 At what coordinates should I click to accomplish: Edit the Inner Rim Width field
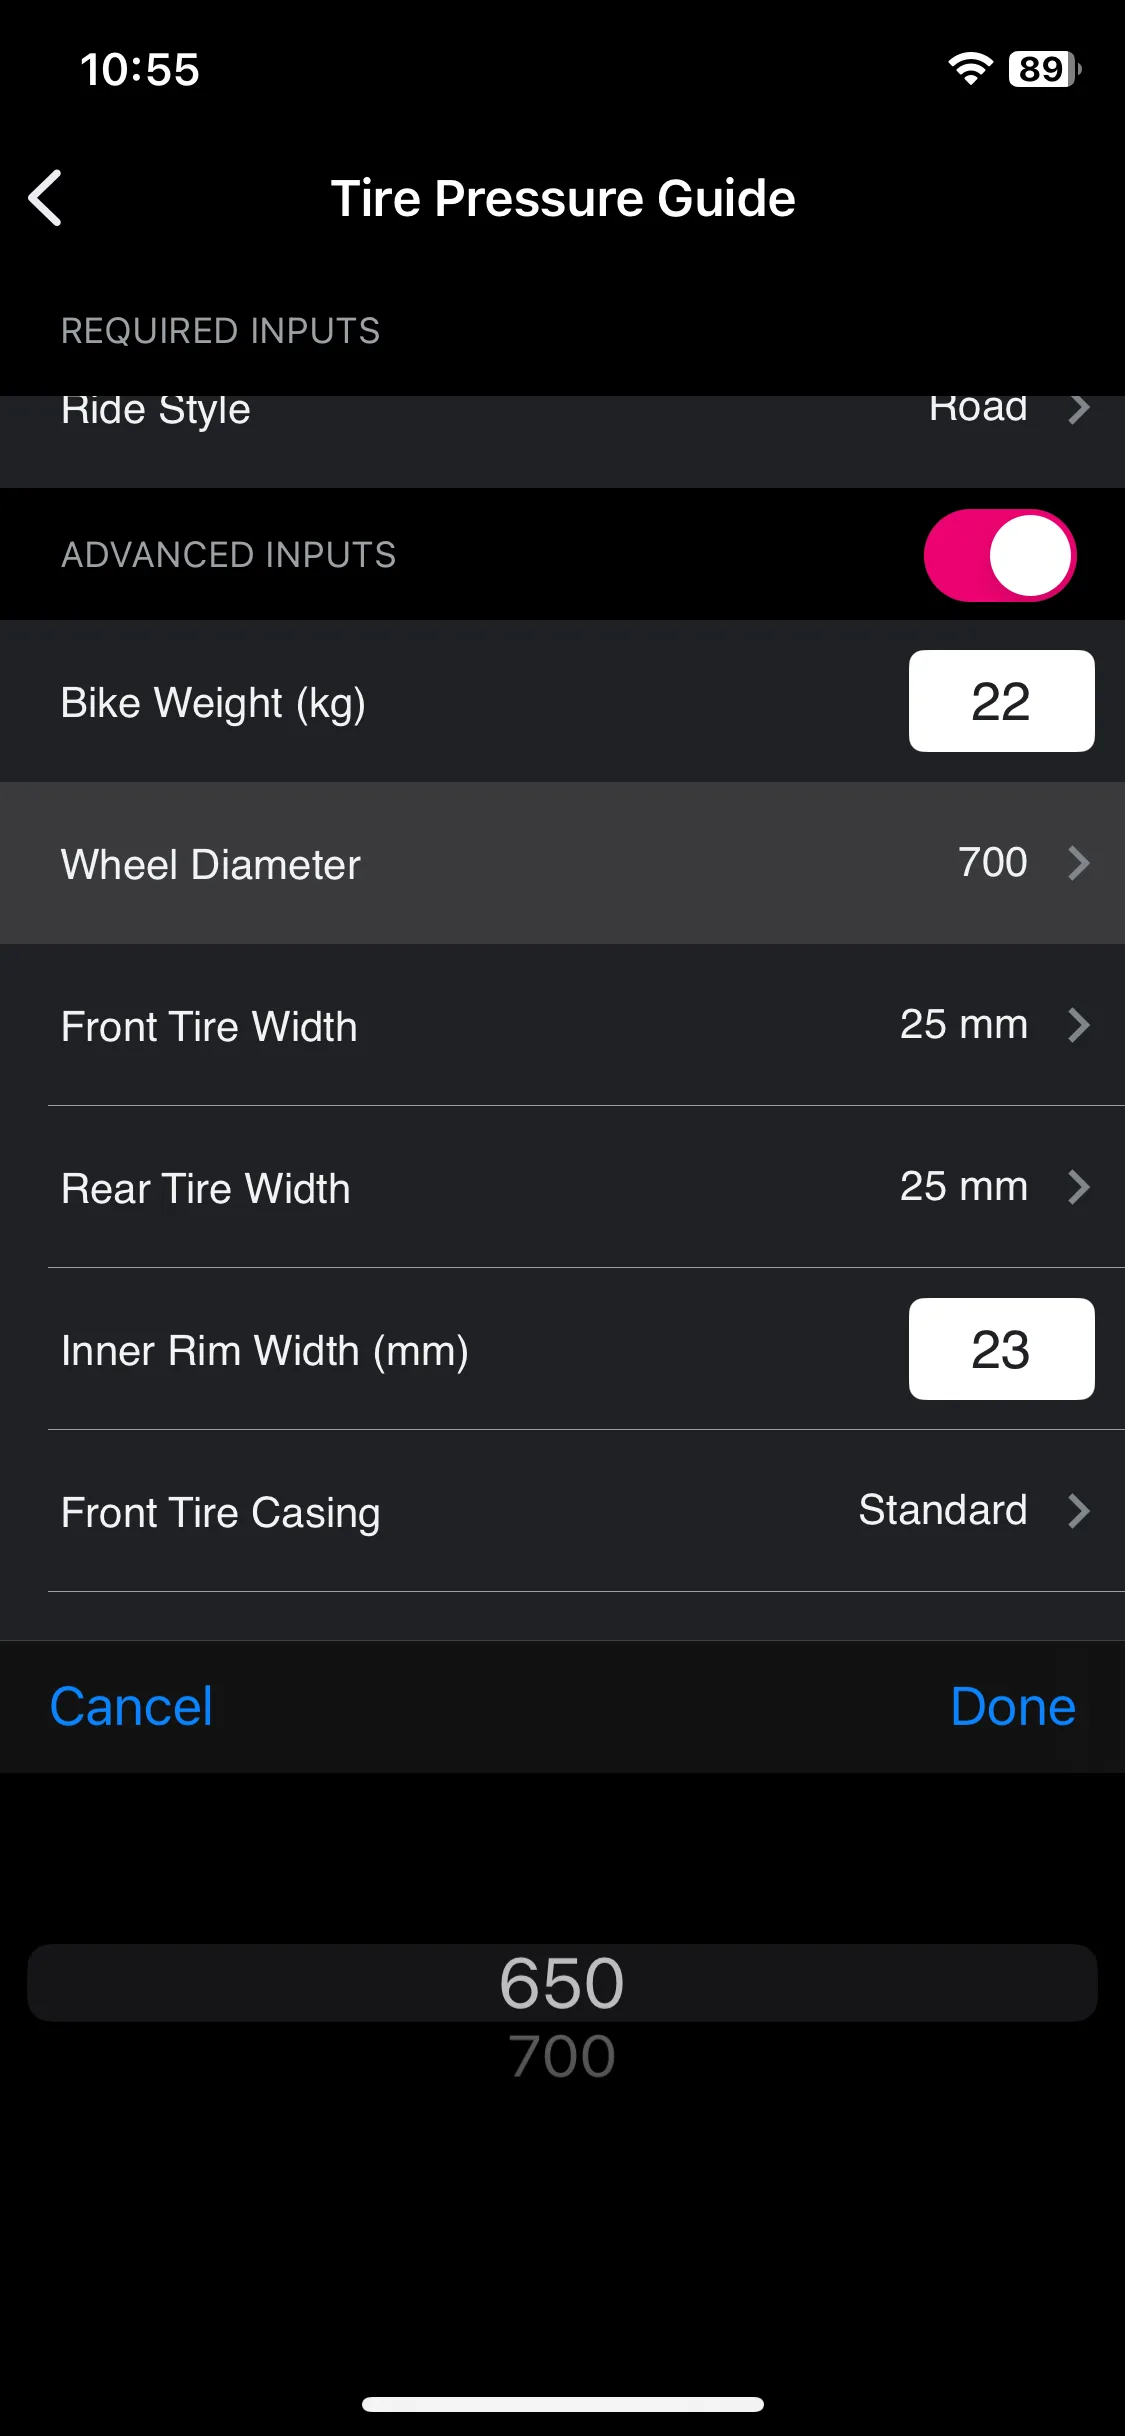(1001, 1349)
